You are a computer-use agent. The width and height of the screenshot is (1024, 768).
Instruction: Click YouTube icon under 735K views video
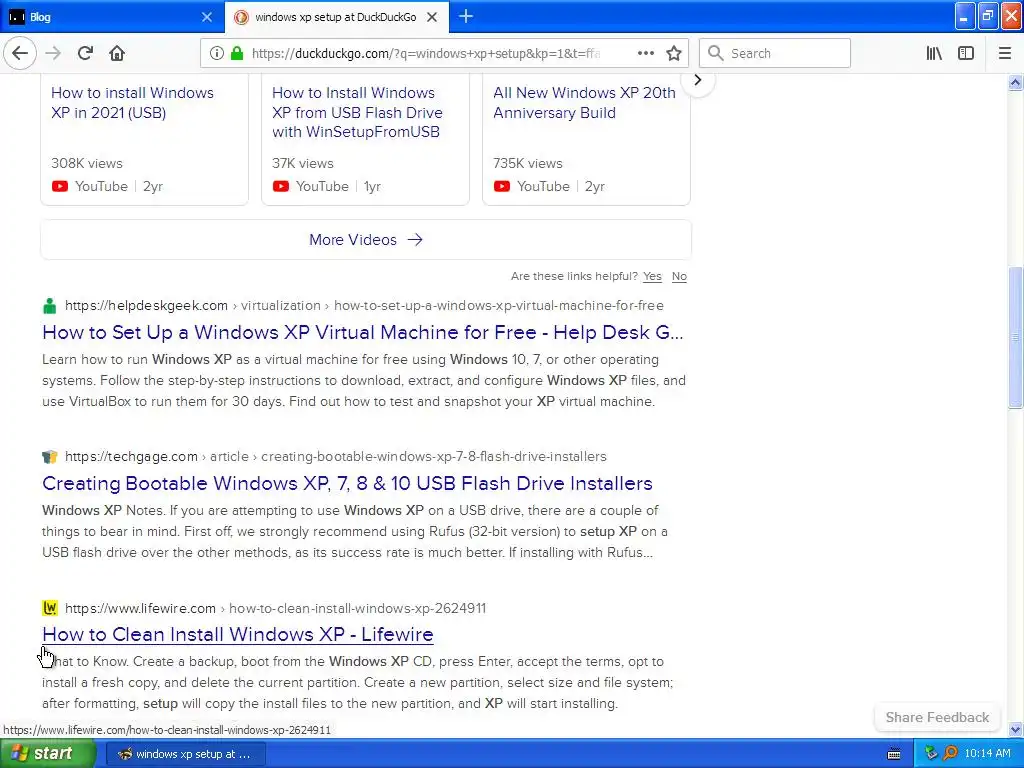[502, 187]
